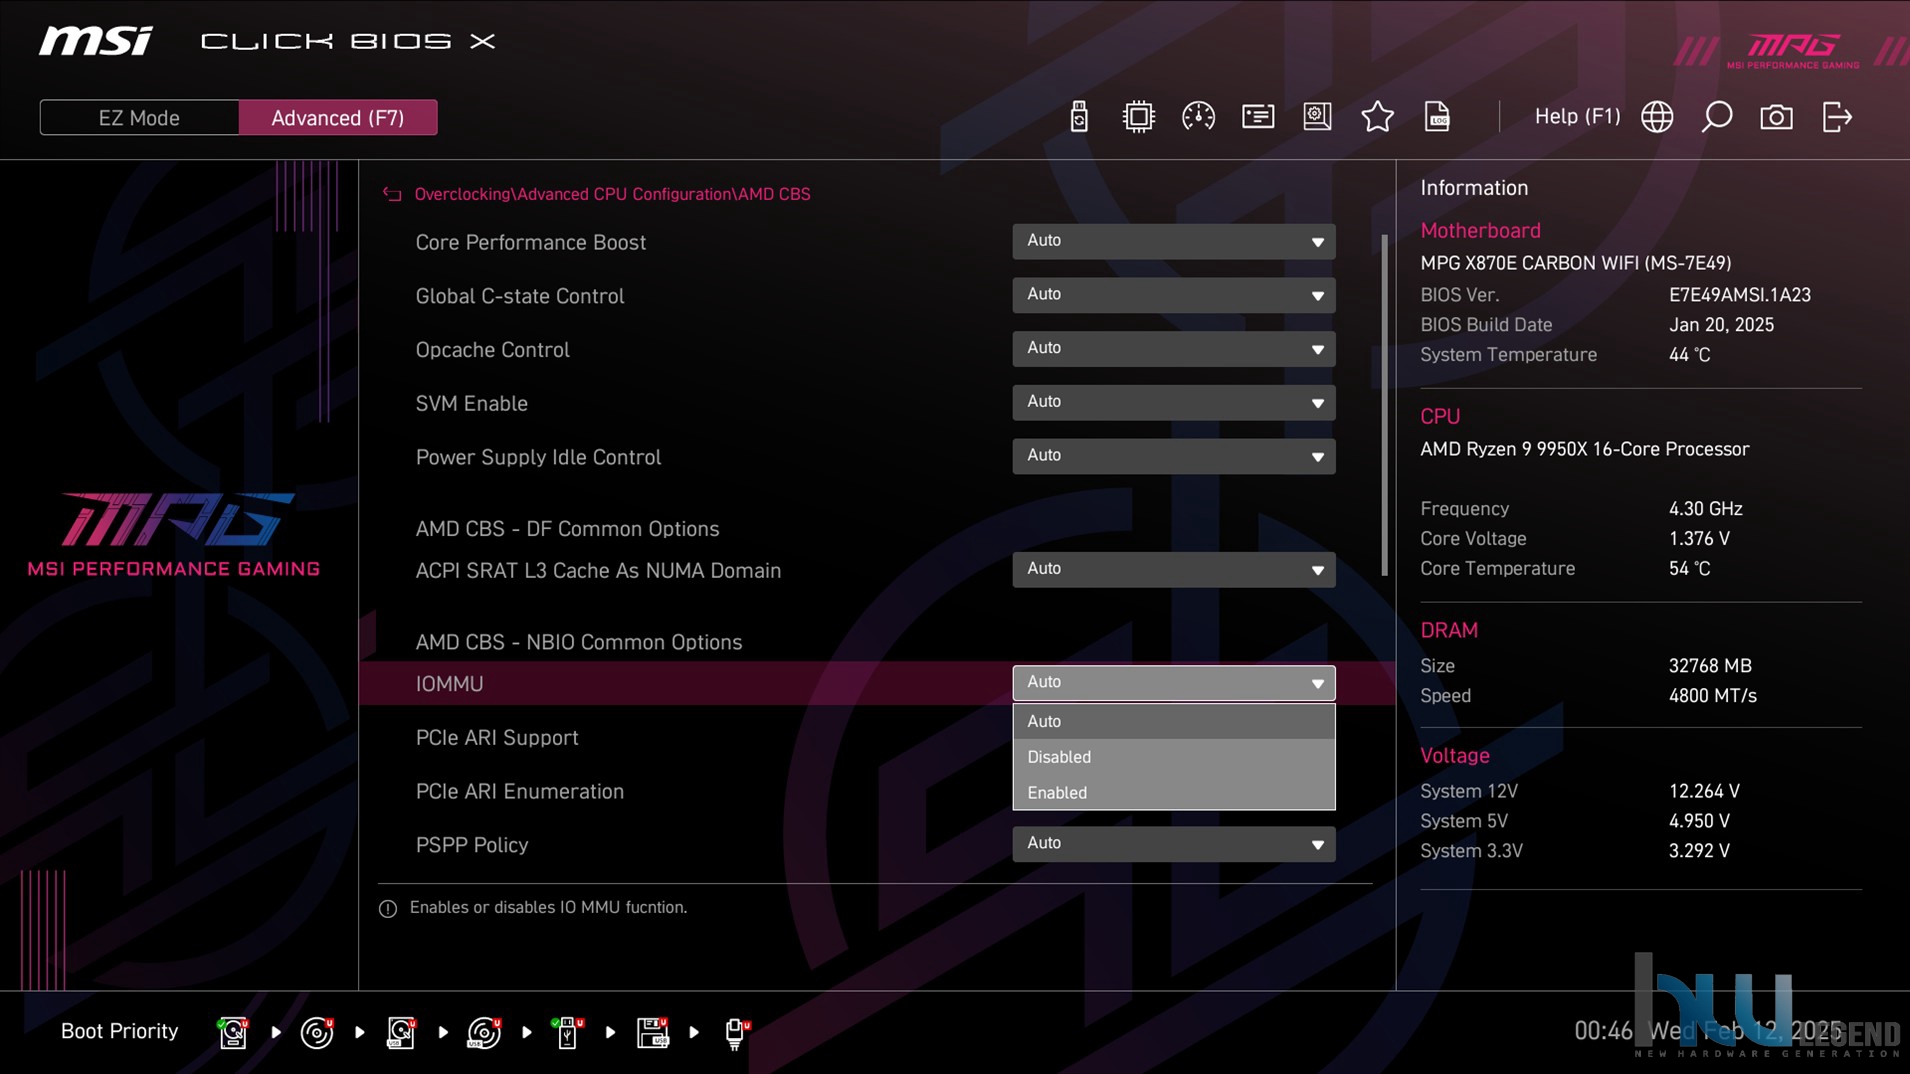Choose Disabled in the IOMMU option list
1910x1074 pixels.
coord(1173,757)
